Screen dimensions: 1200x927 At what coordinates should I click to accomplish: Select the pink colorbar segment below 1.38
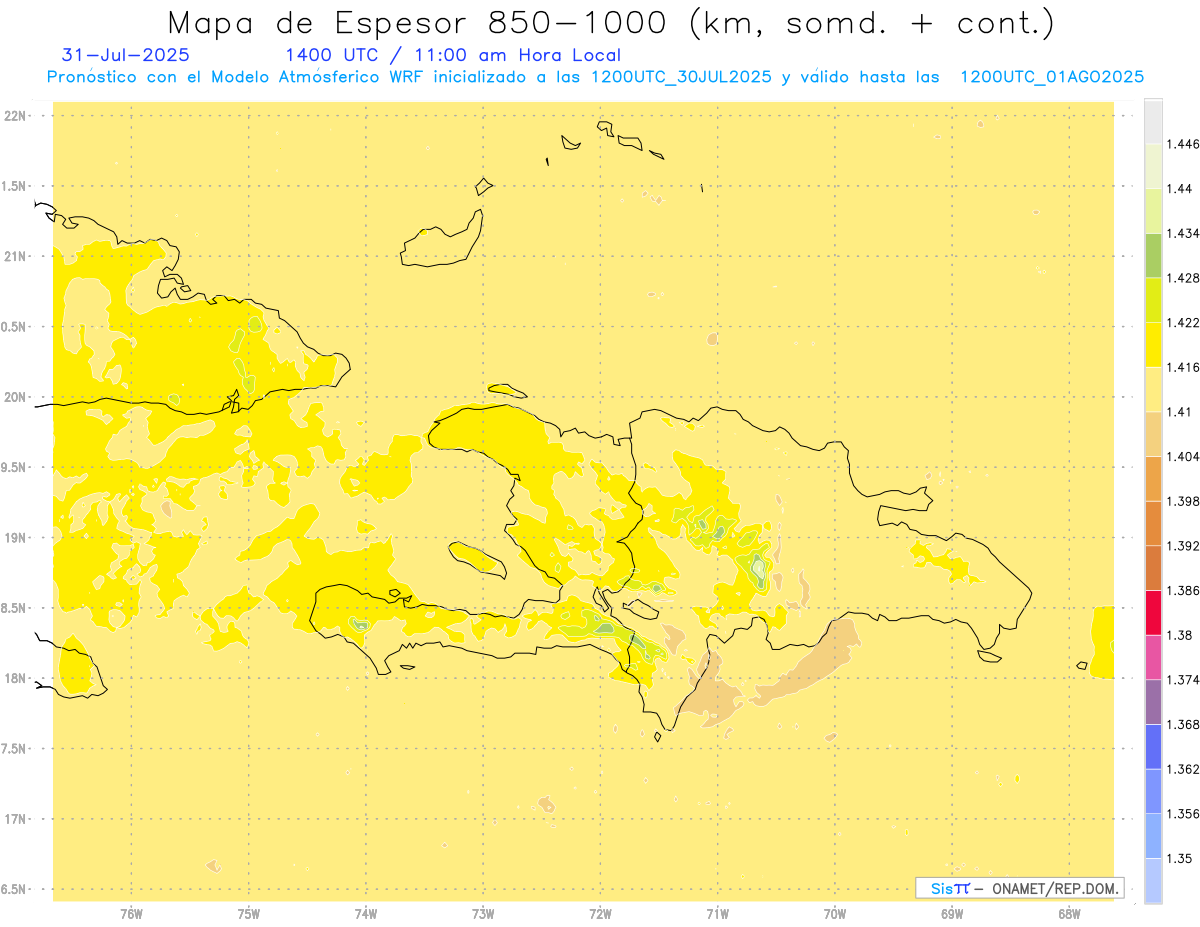coord(1153,657)
